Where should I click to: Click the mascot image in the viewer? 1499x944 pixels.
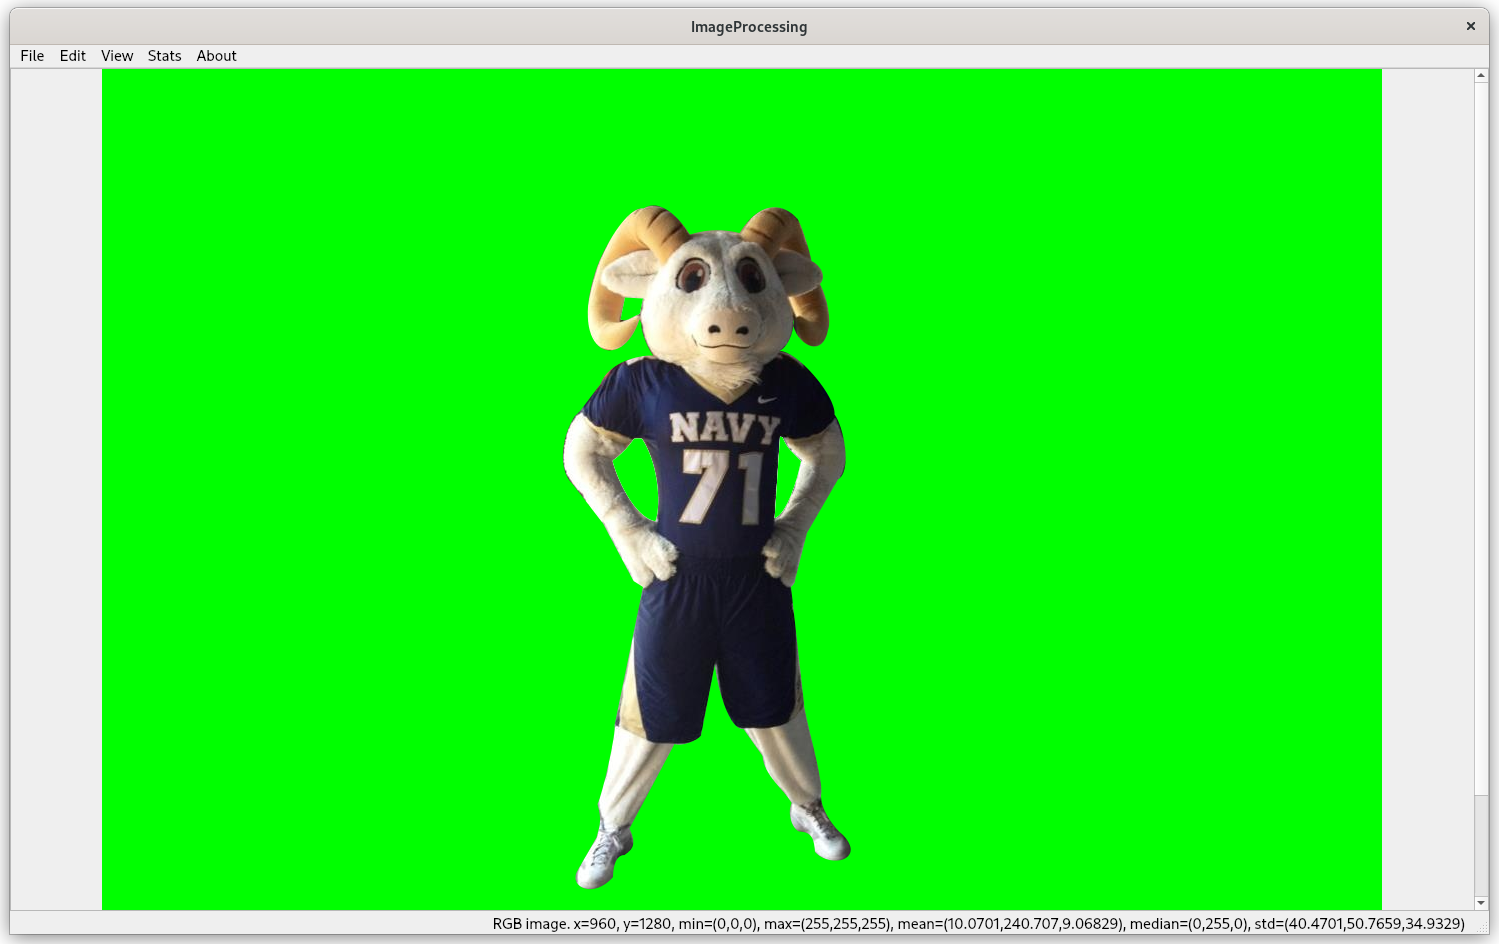[x=742, y=489]
